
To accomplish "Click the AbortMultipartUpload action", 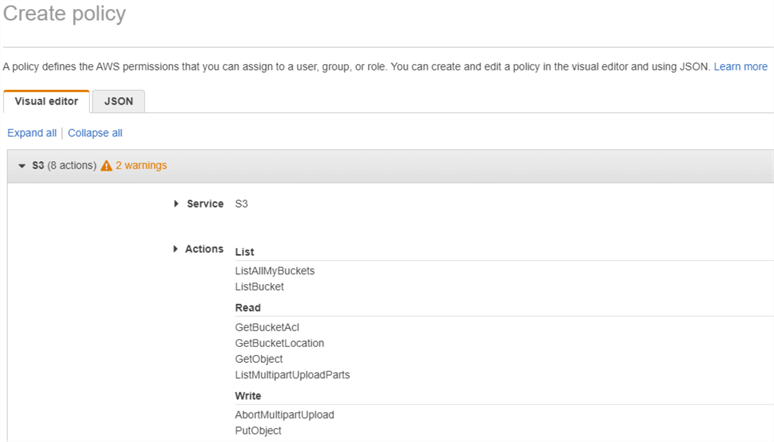I will (x=284, y=415).
